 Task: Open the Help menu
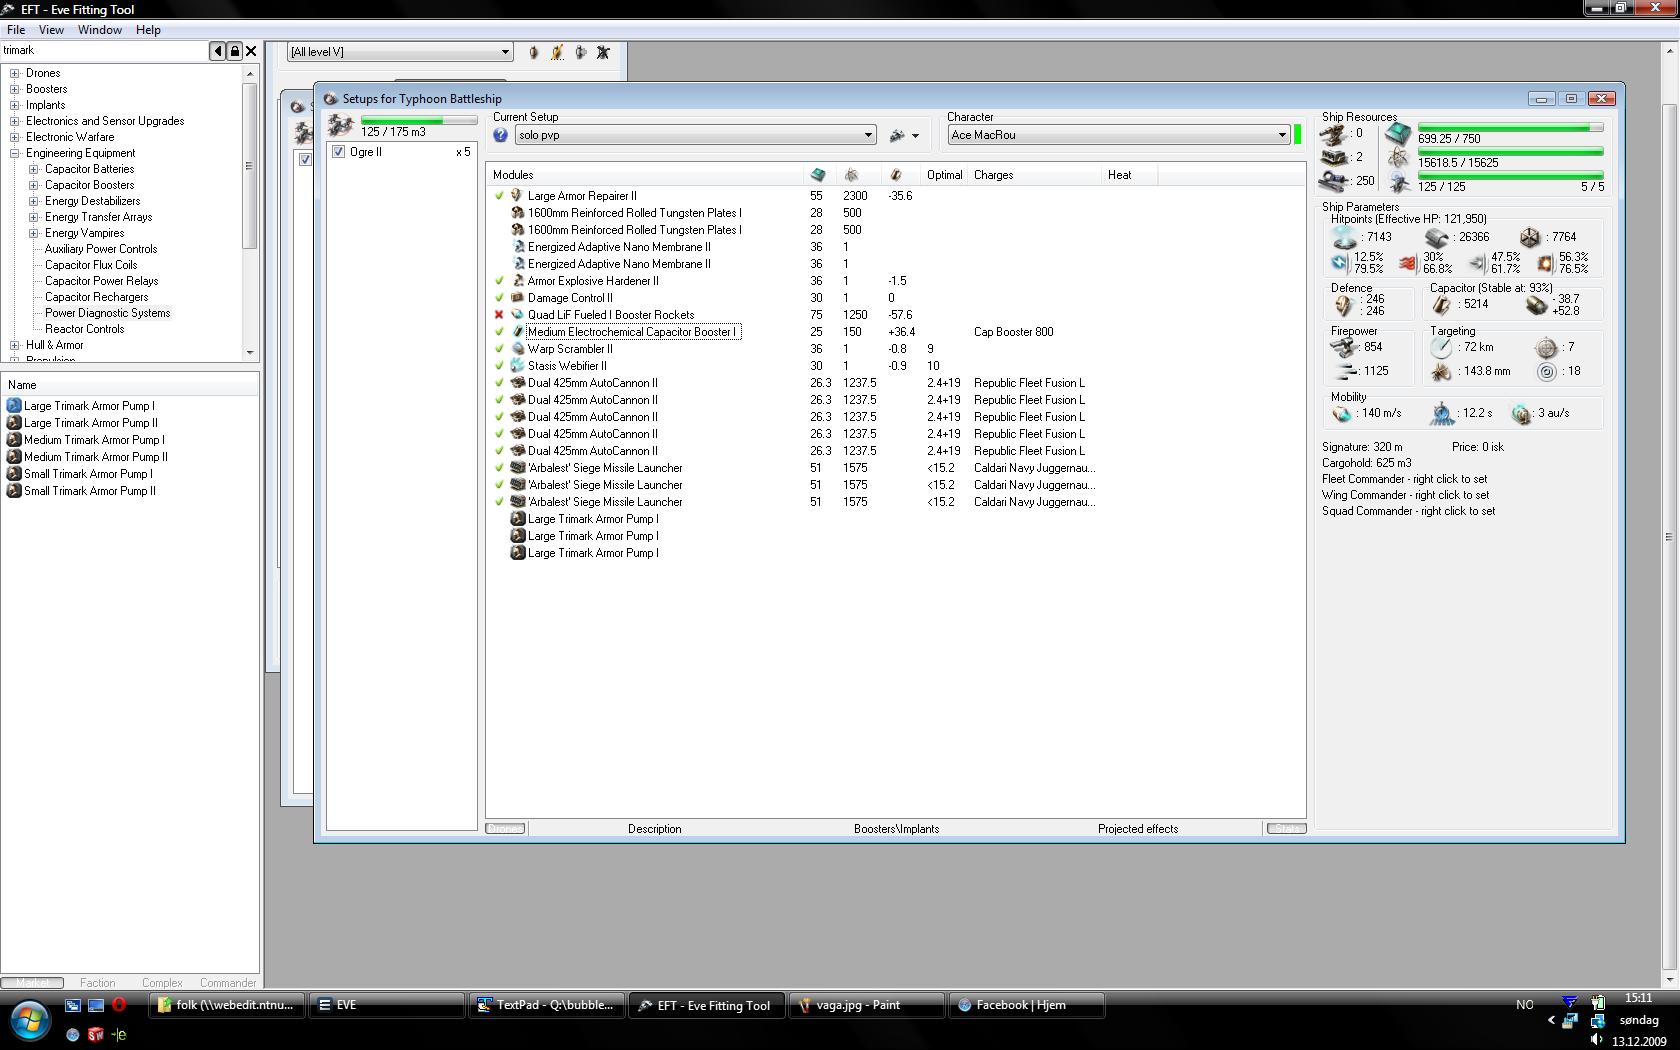click(x=148, y=30)
